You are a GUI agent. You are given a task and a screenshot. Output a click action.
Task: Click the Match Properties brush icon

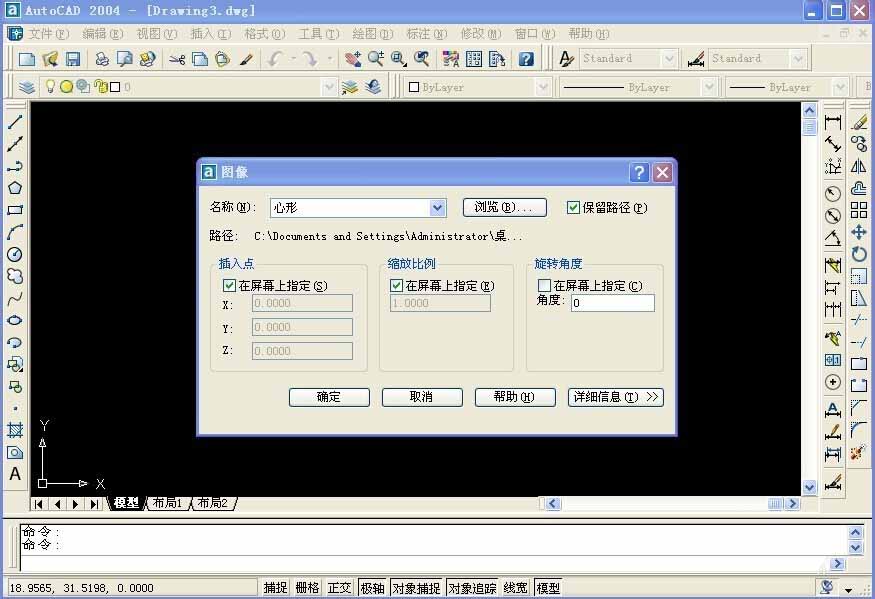tap(246, 59)
